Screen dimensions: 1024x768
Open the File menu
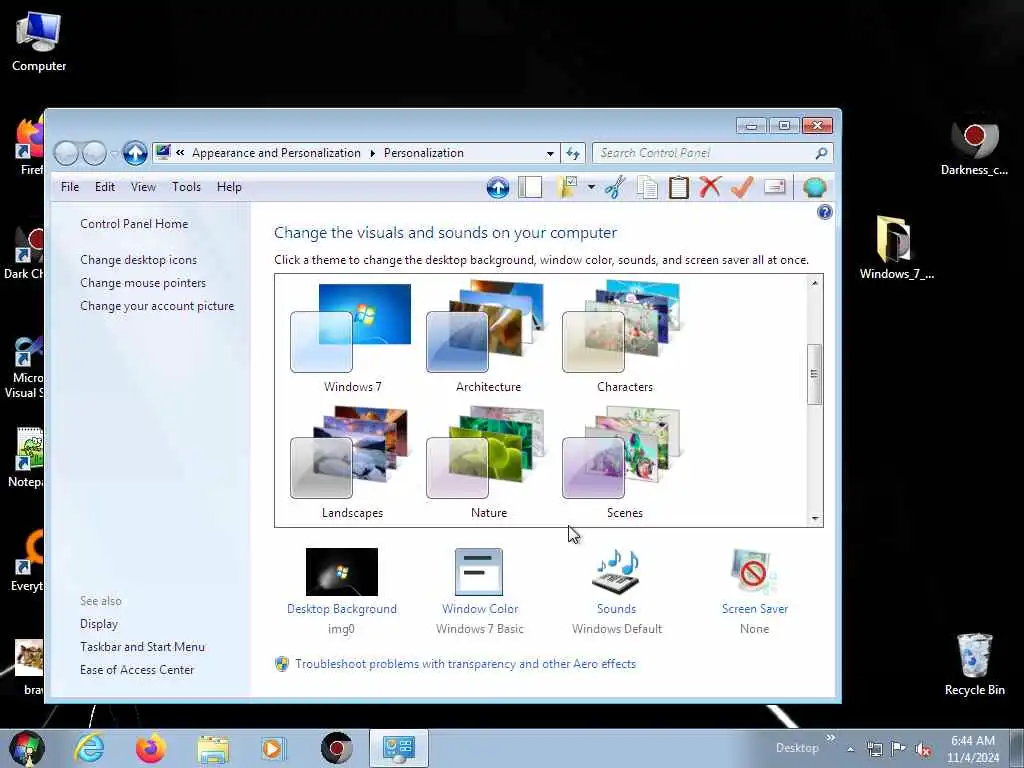(70, 187)
